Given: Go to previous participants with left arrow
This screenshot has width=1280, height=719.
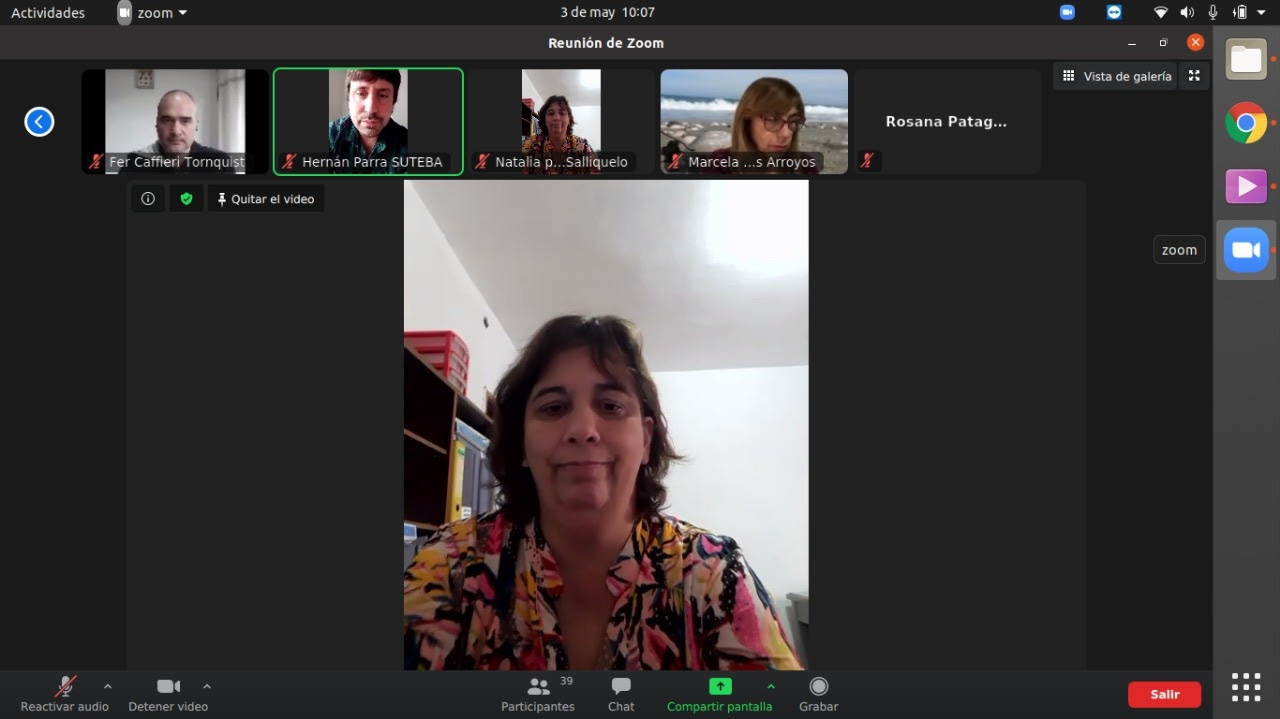Looking at the screenshot, I should [39, 122].
